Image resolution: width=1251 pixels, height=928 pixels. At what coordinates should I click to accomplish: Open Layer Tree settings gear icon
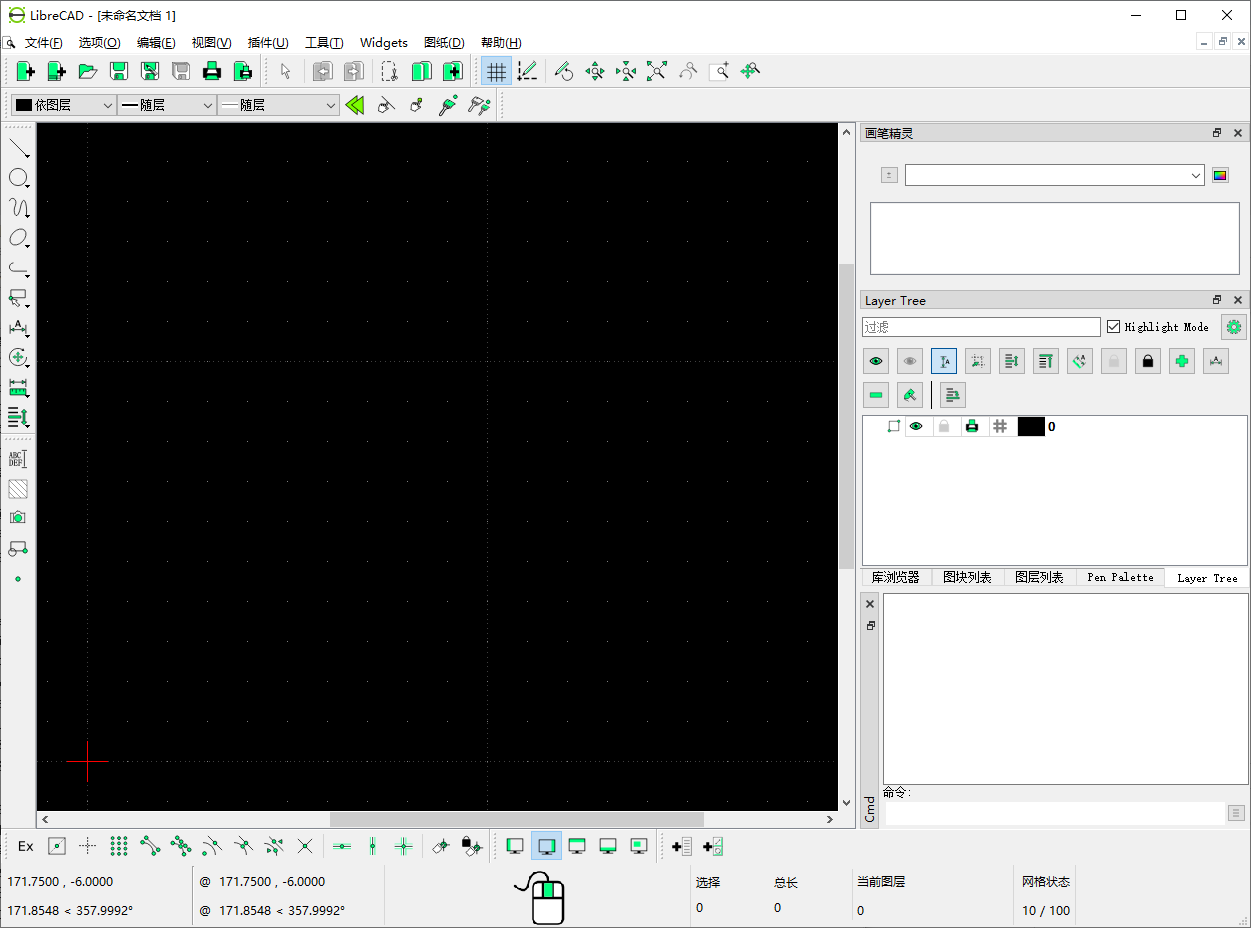(x=1234, y=327)
